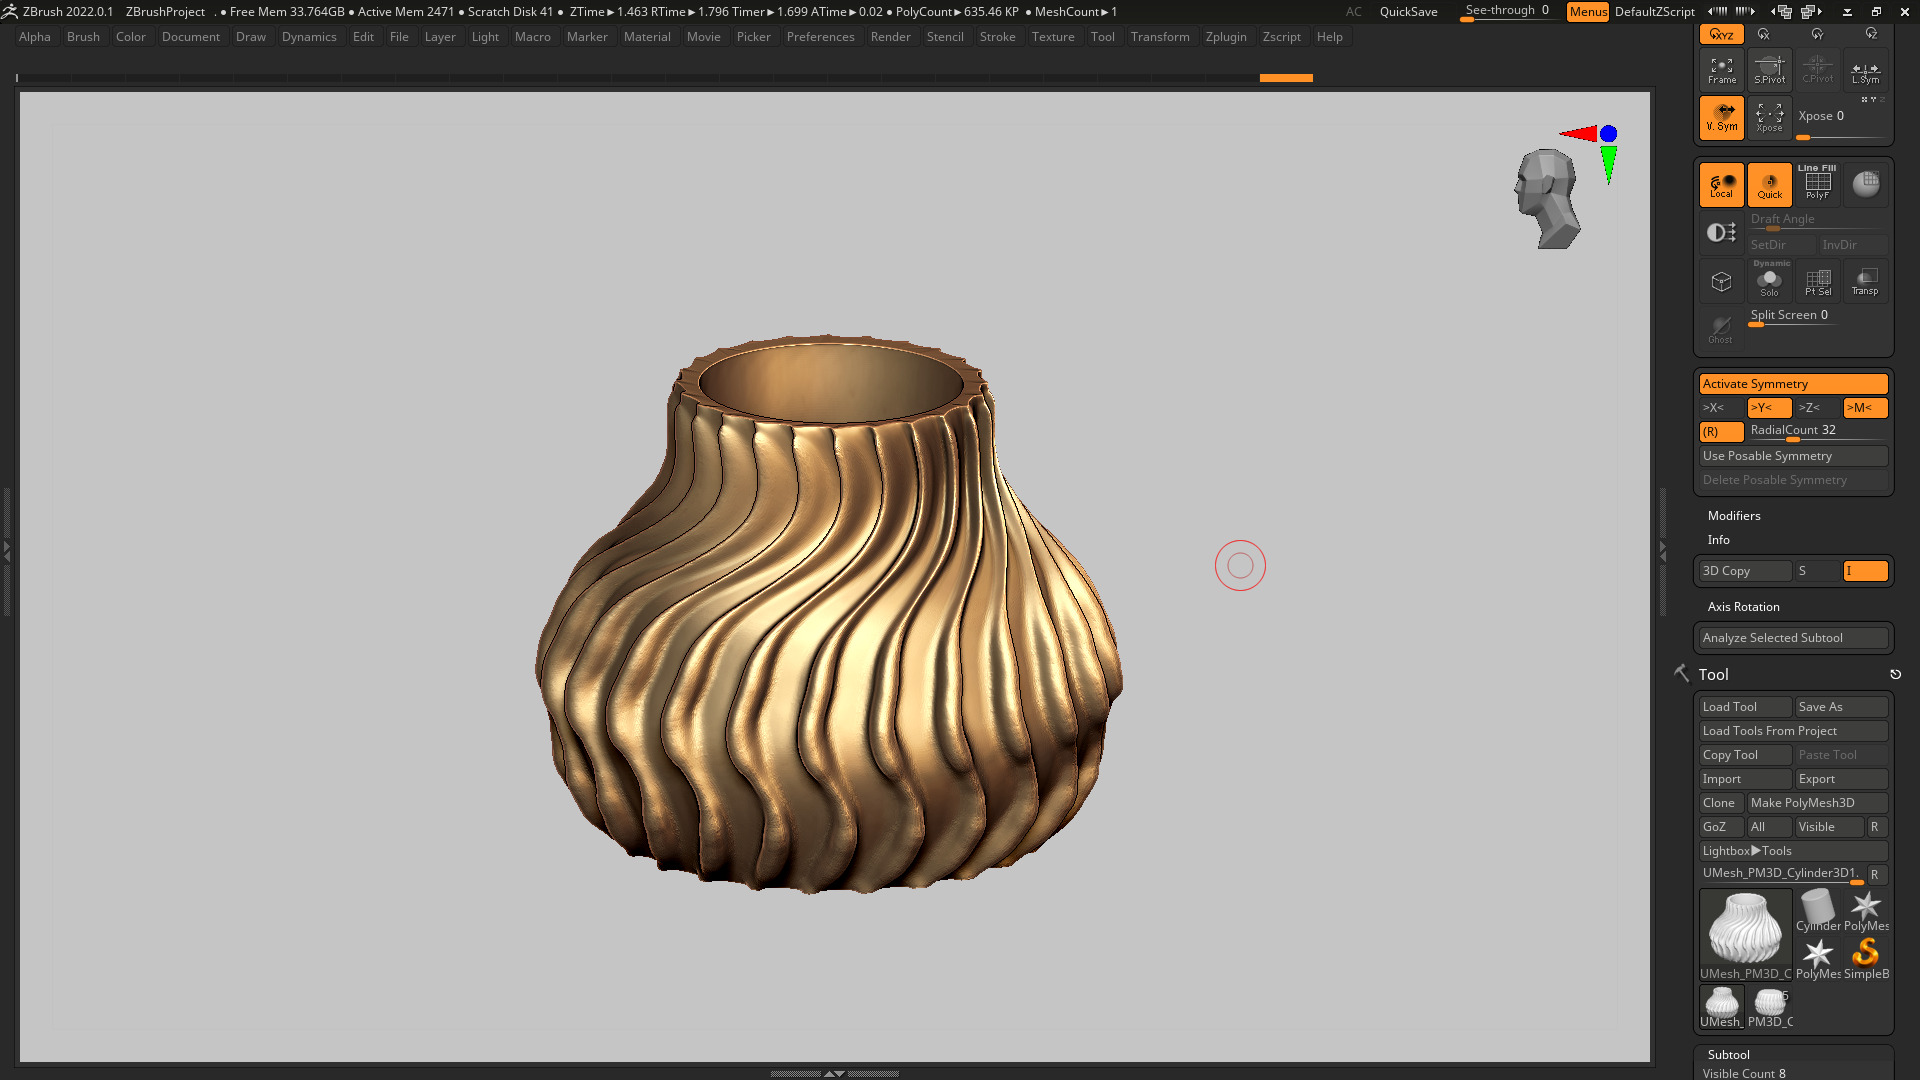Click the Save As button
Viewport: 1920px width, 1080px height.
[1841, 707]
